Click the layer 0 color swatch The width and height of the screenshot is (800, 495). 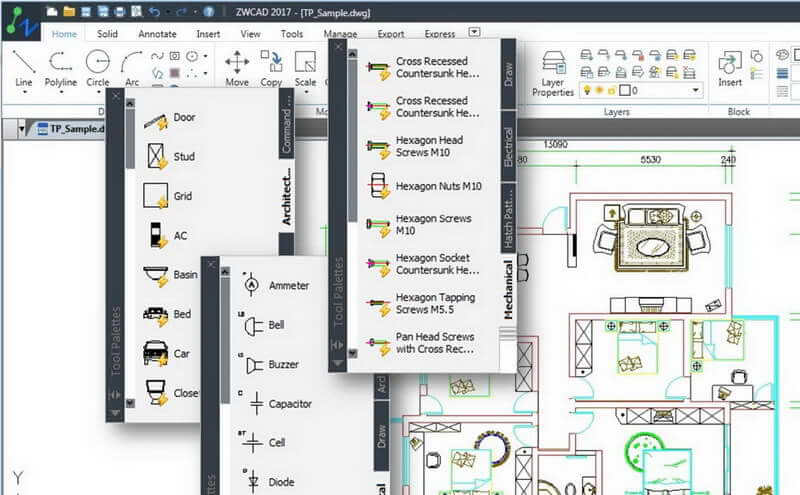tap(624, 90)
